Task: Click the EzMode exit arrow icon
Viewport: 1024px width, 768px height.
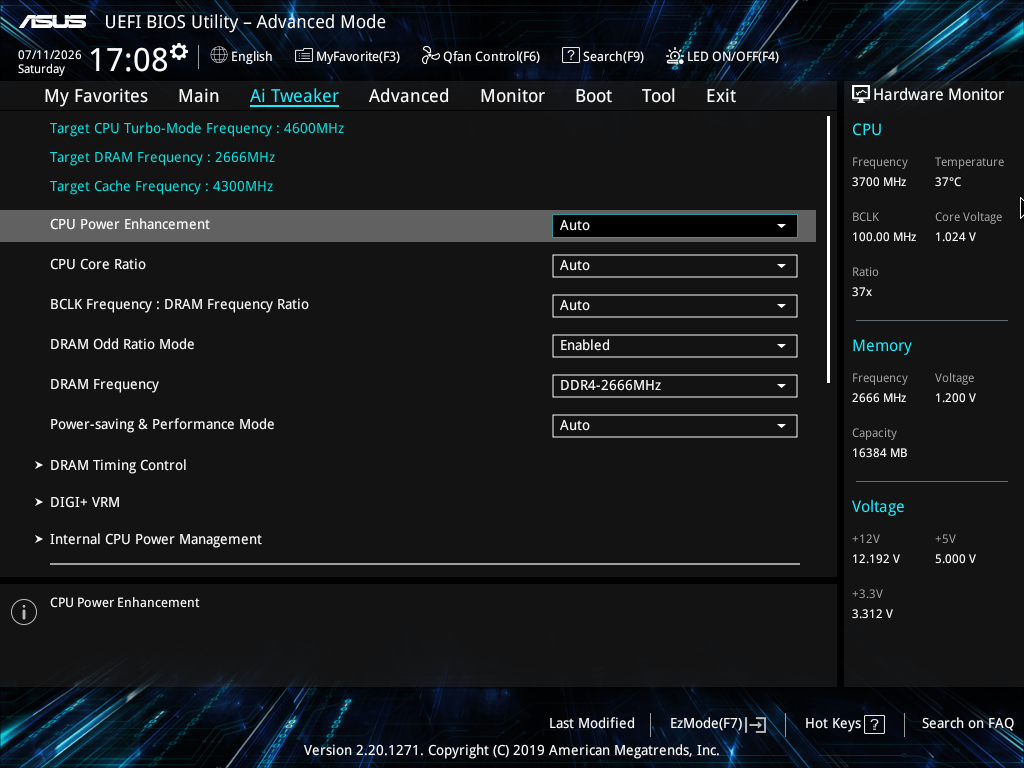Action: [756, 724]
